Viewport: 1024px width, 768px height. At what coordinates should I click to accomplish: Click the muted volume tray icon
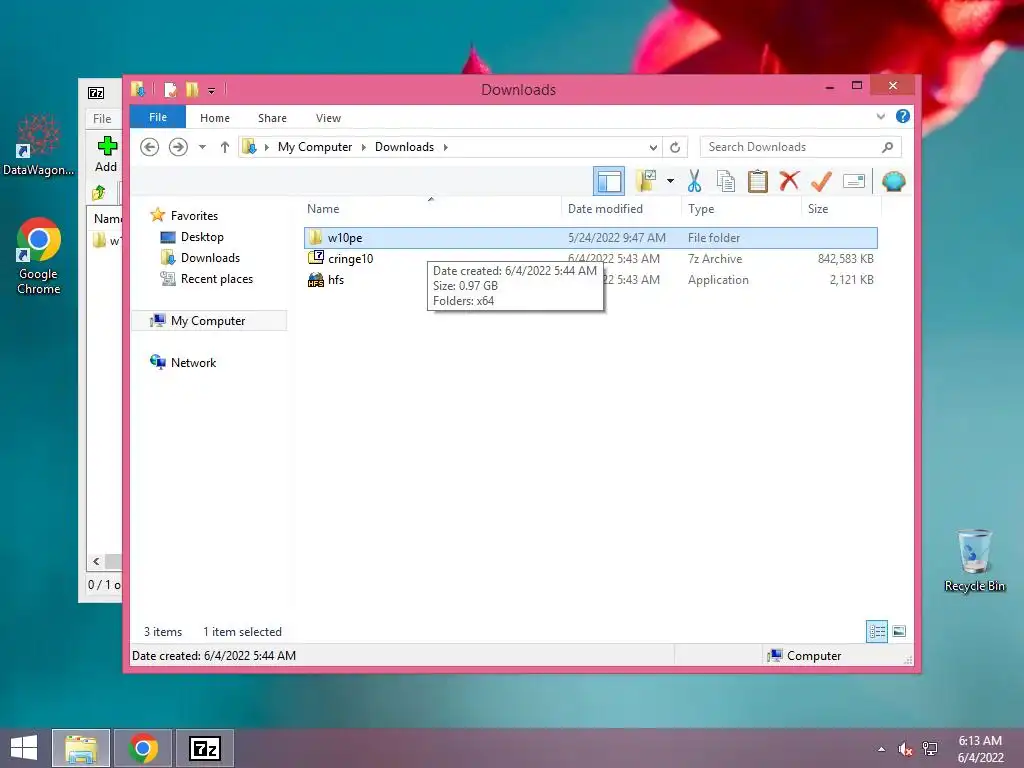(x=905, y=749)
